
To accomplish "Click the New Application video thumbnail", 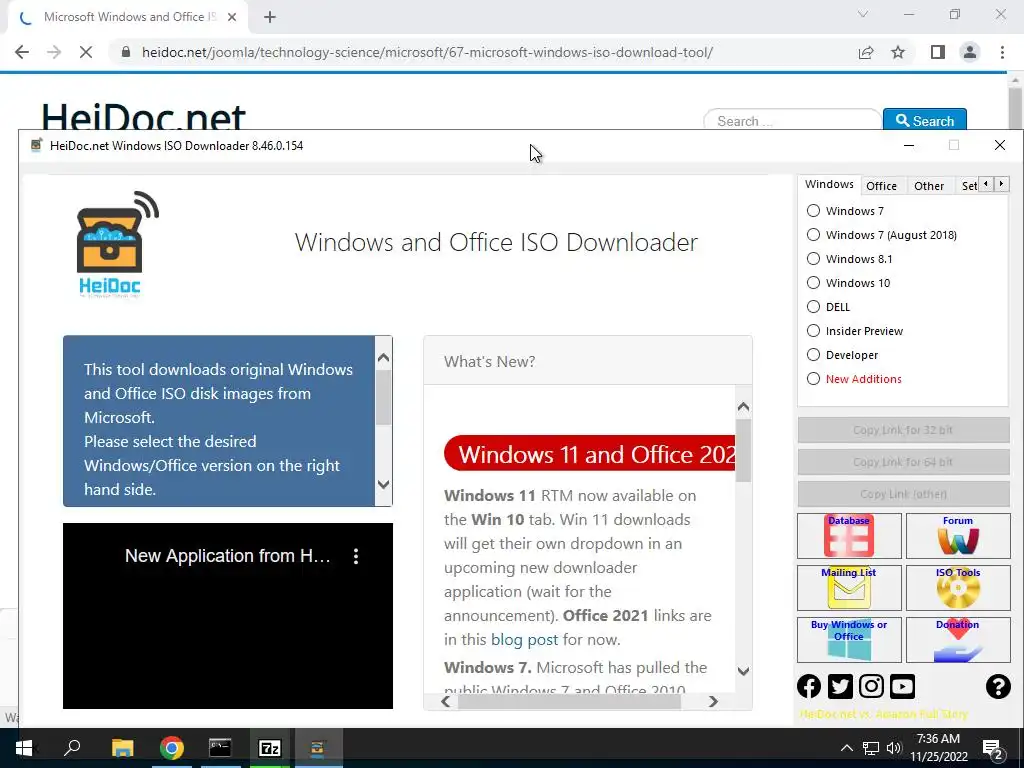I will click(x=228, y=616).
